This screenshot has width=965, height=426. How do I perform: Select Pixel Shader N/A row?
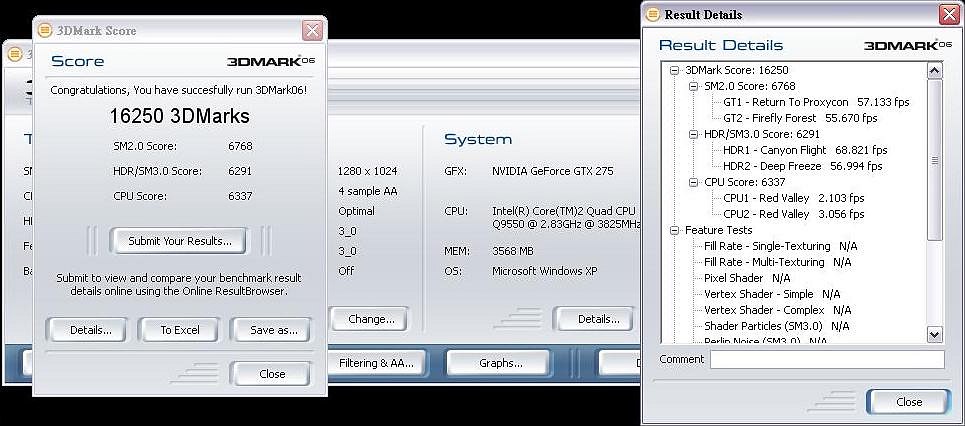tap(748, 278)
